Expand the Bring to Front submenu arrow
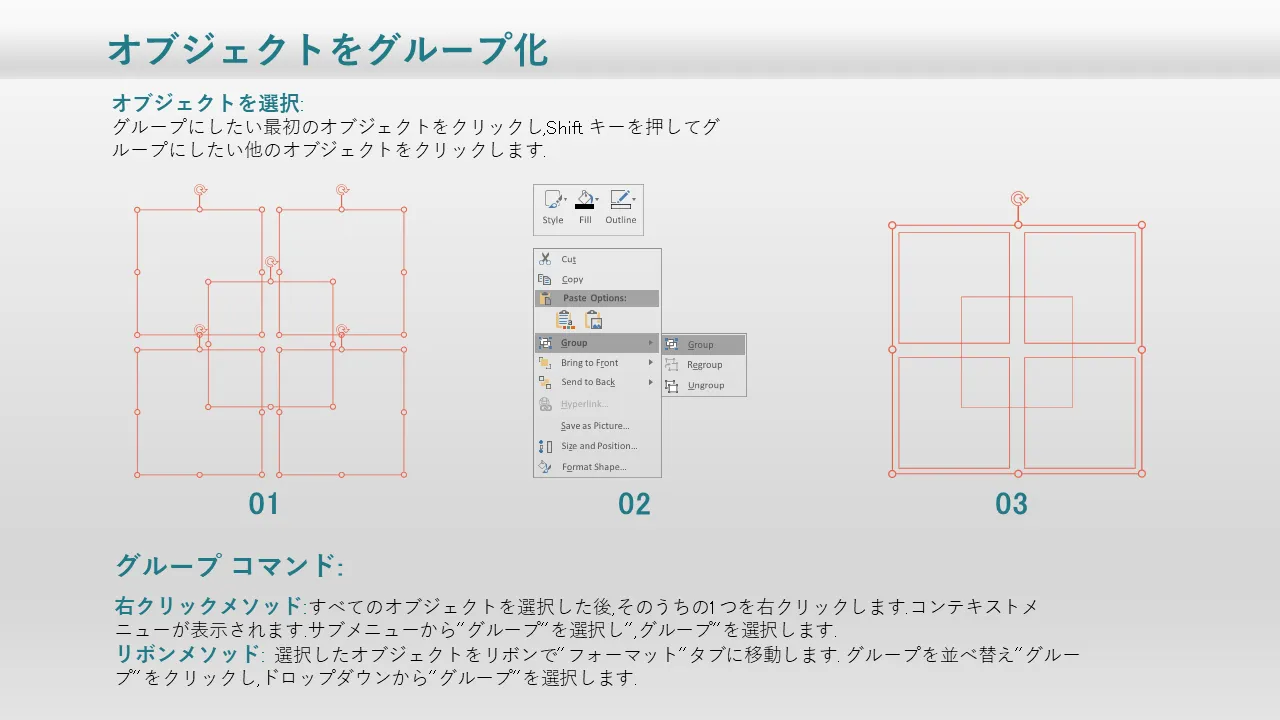The image size is (1280, 720). coord(650,363)
